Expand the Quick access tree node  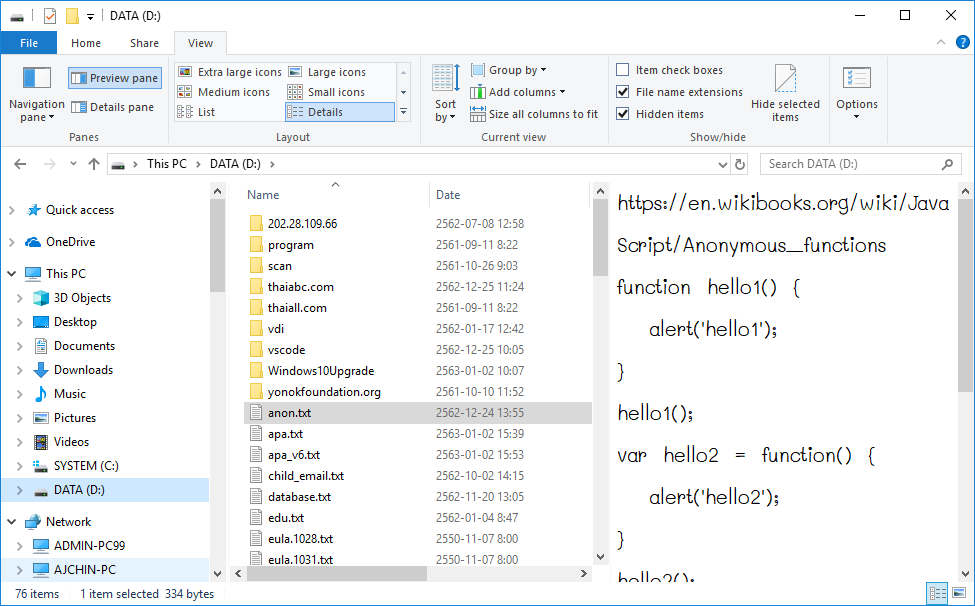(11, 210)
